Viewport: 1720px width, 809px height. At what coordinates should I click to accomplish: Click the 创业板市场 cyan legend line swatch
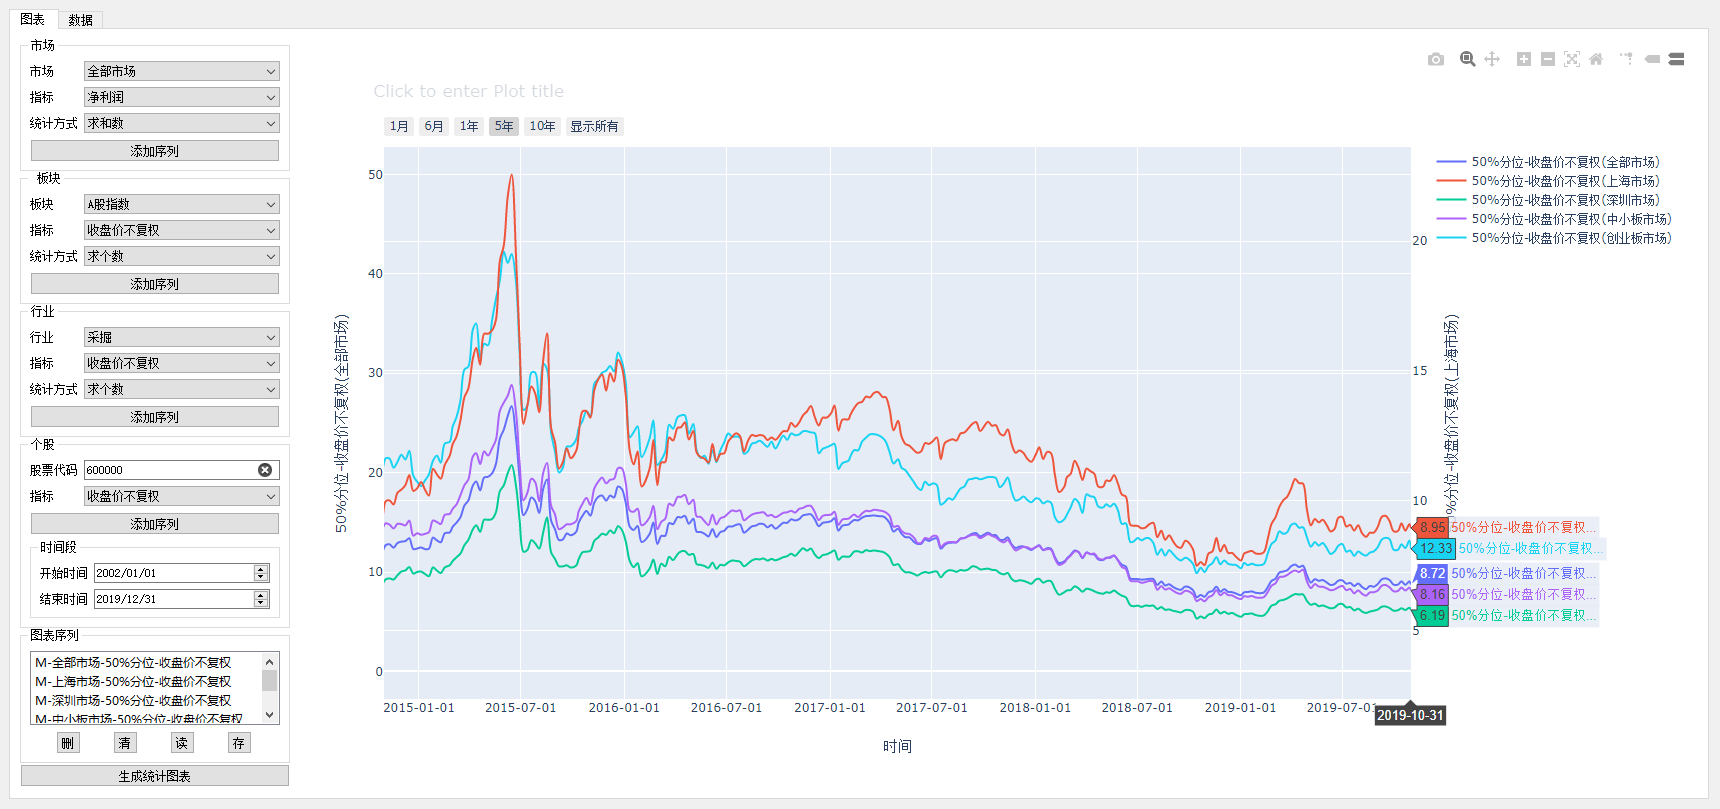point(1451,238)
